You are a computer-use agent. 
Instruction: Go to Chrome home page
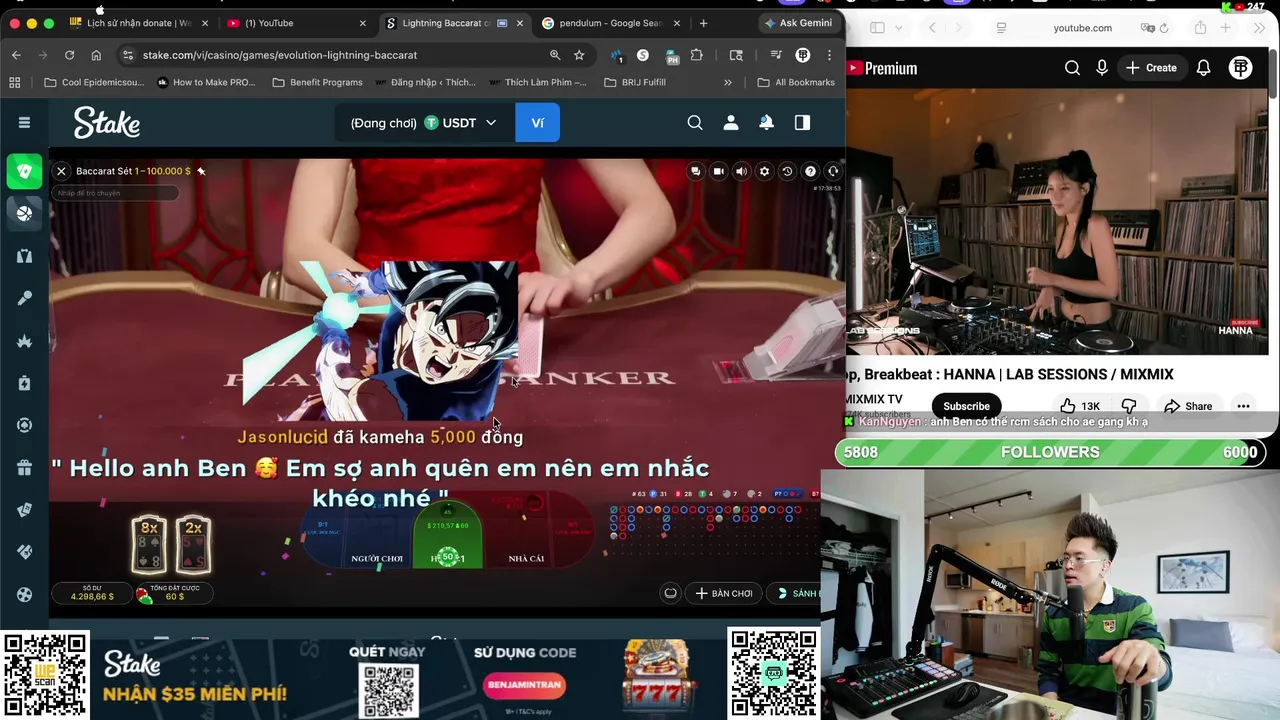96,55
